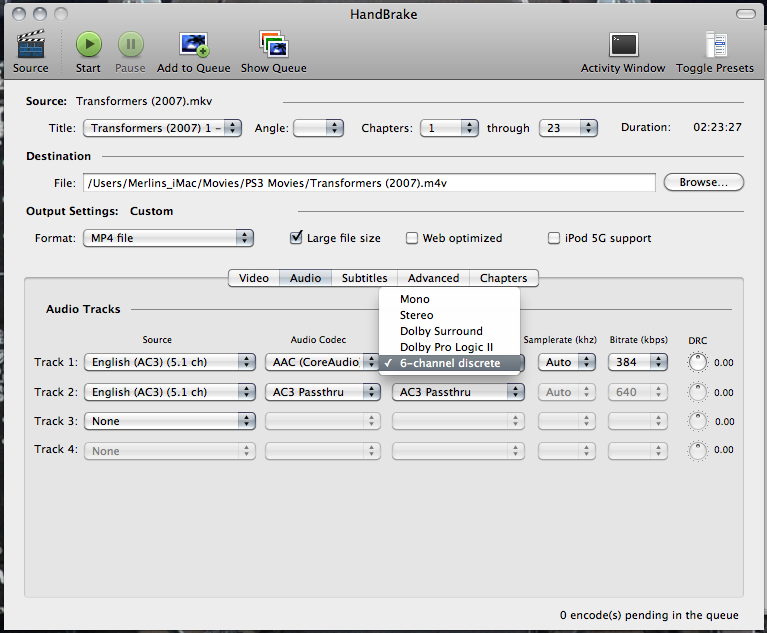Screen dimensions: 767x633
Task: Open the ending chapter dropdown showing 23
Action: point(568,128)
